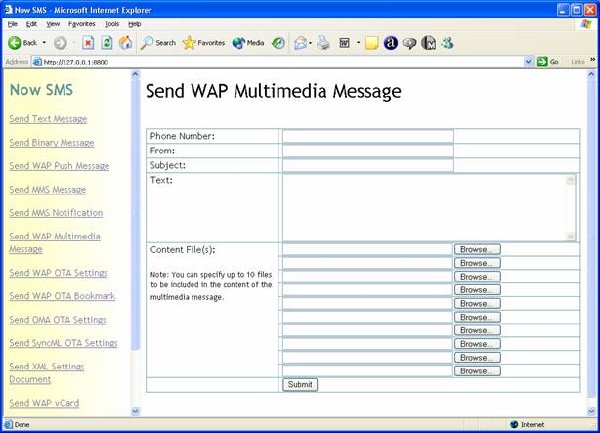The height and width of the screenshot is (433, 600).
Task: Click the yellow note toolbar icon
Action: tap(372, 43)
